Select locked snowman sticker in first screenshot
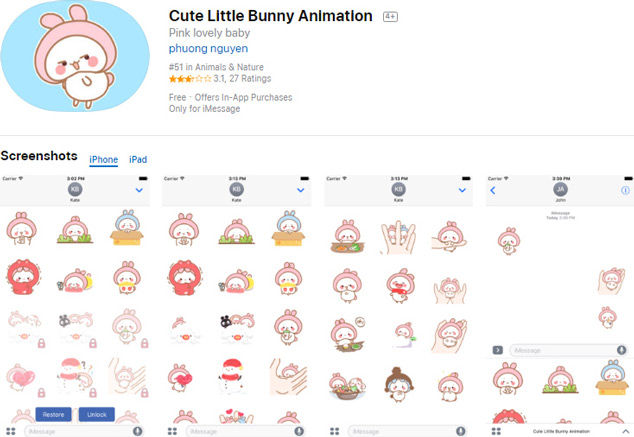The width and height of the screenshot is (634, 437). [75, 376]
